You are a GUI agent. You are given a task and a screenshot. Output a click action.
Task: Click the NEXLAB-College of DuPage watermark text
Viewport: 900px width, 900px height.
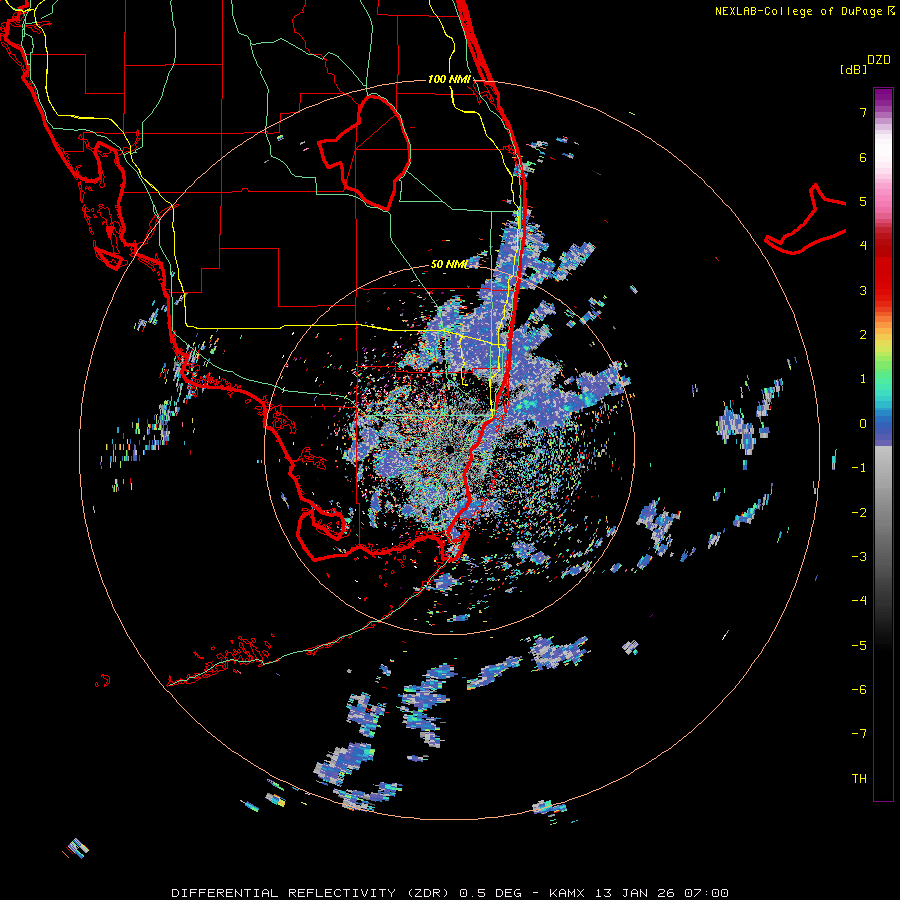pyautogui.click(x=804, y=11)
